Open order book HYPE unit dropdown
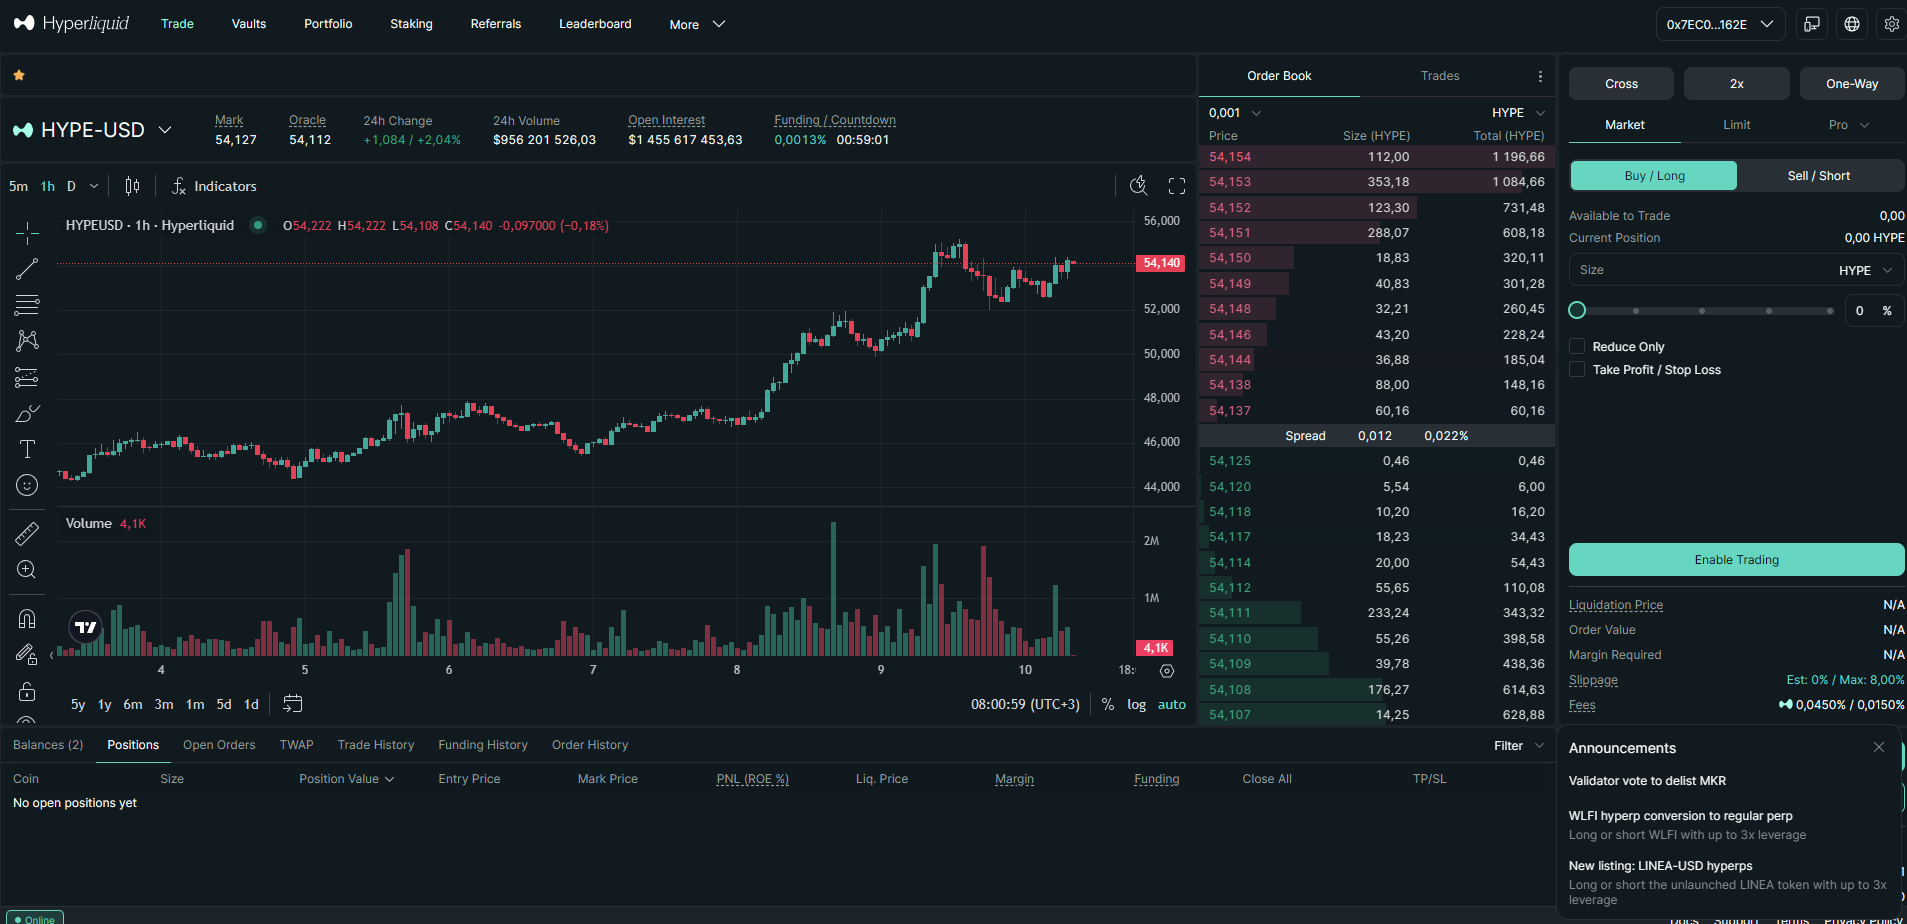Viewport: 1907px width, 924px height. pos(1519,113)
